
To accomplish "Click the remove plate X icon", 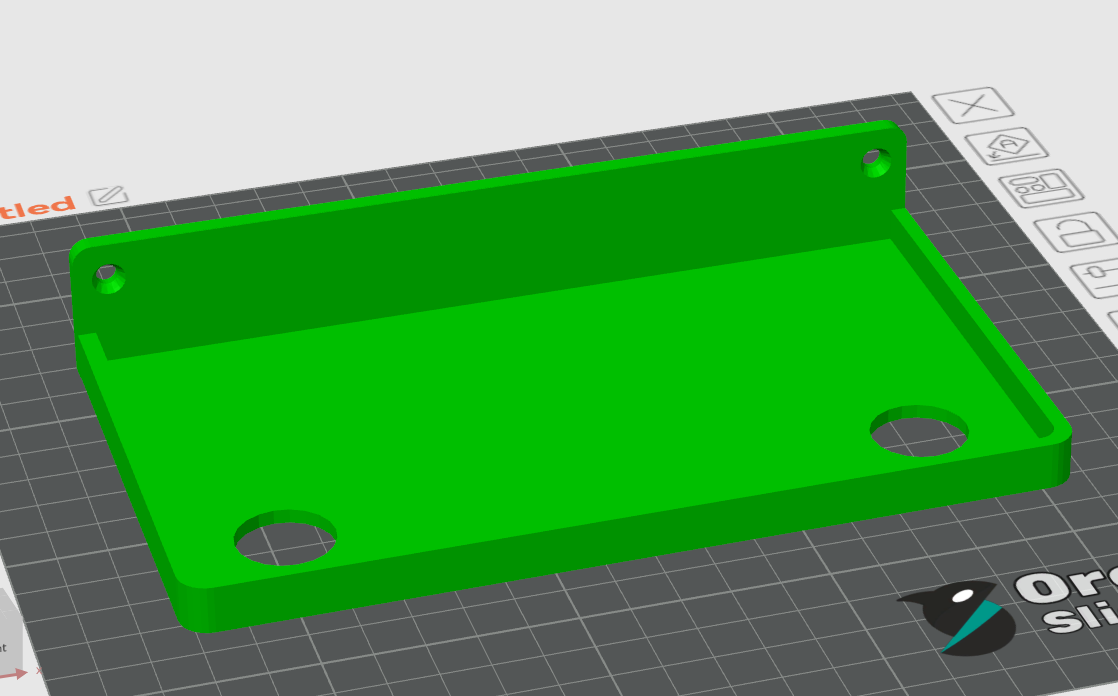I will coord(973,105).
